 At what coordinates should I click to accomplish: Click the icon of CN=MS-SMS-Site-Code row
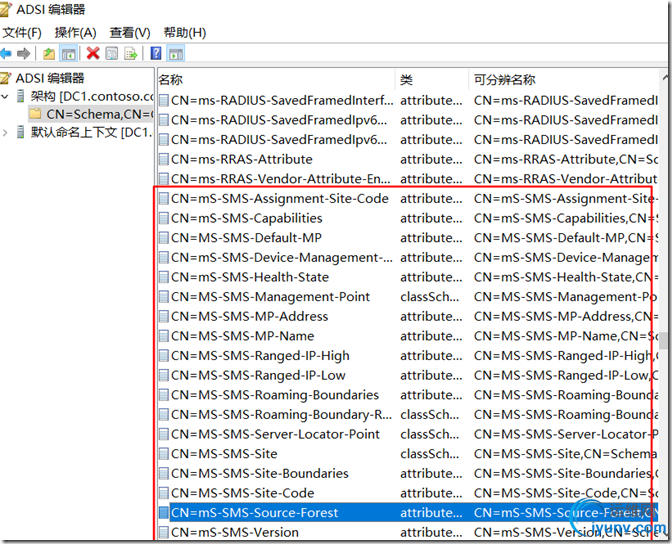163,493
